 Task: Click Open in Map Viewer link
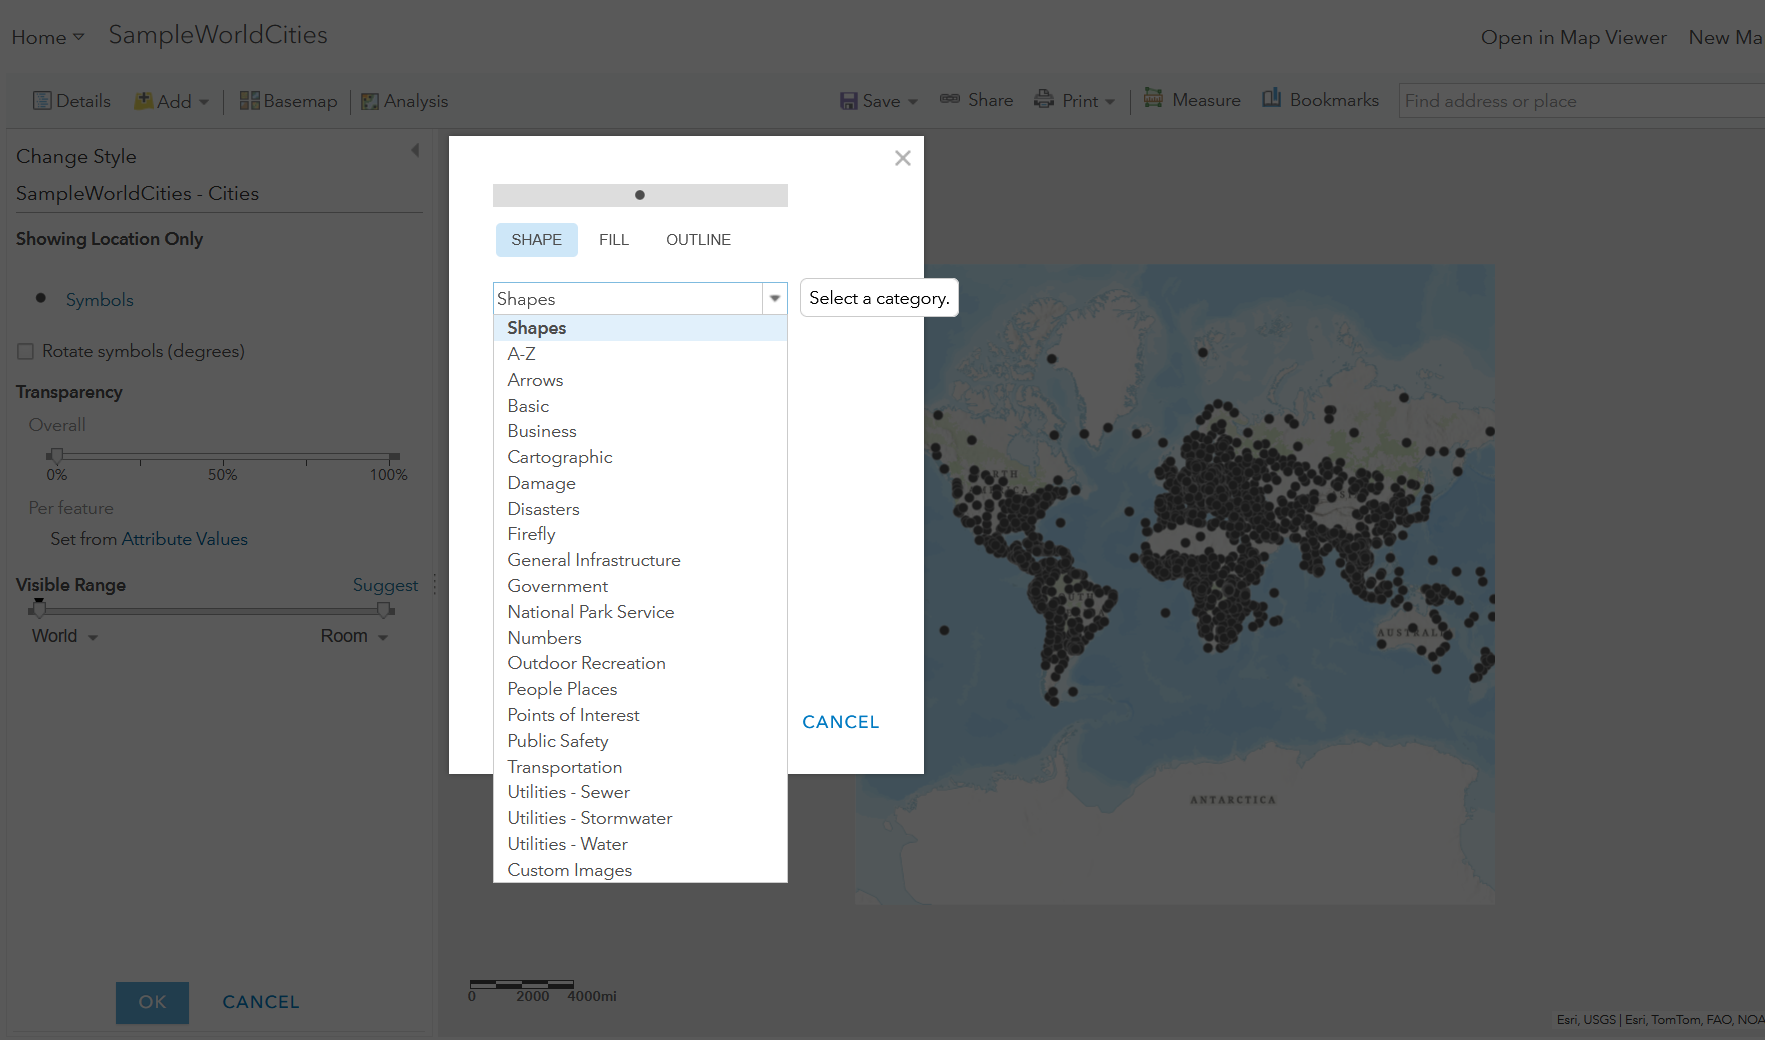tap(1574, 37)
